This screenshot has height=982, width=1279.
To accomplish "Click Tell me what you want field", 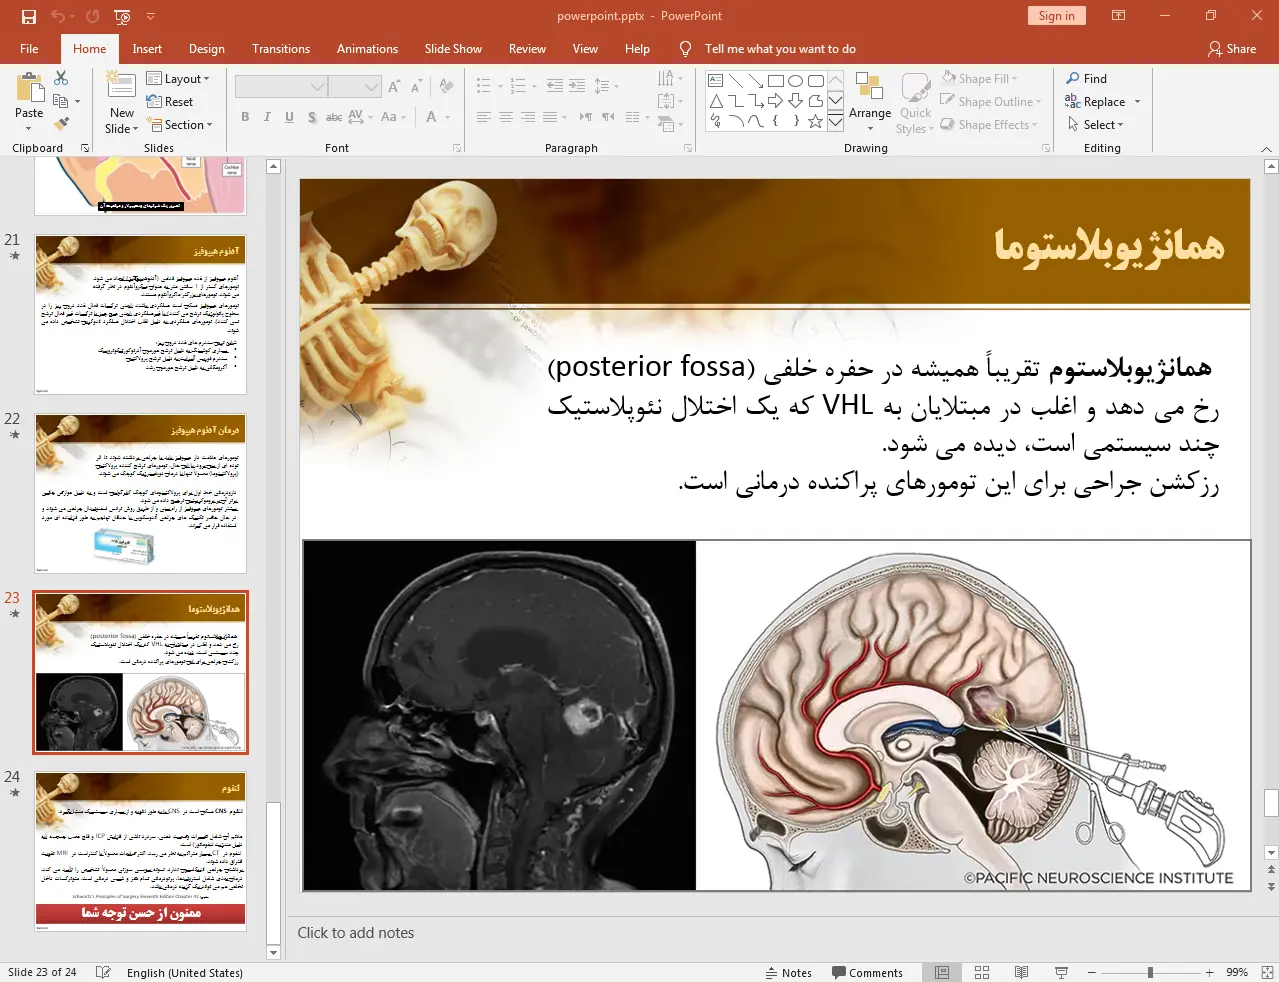I will pyautogui.click(x=780, y=49).
